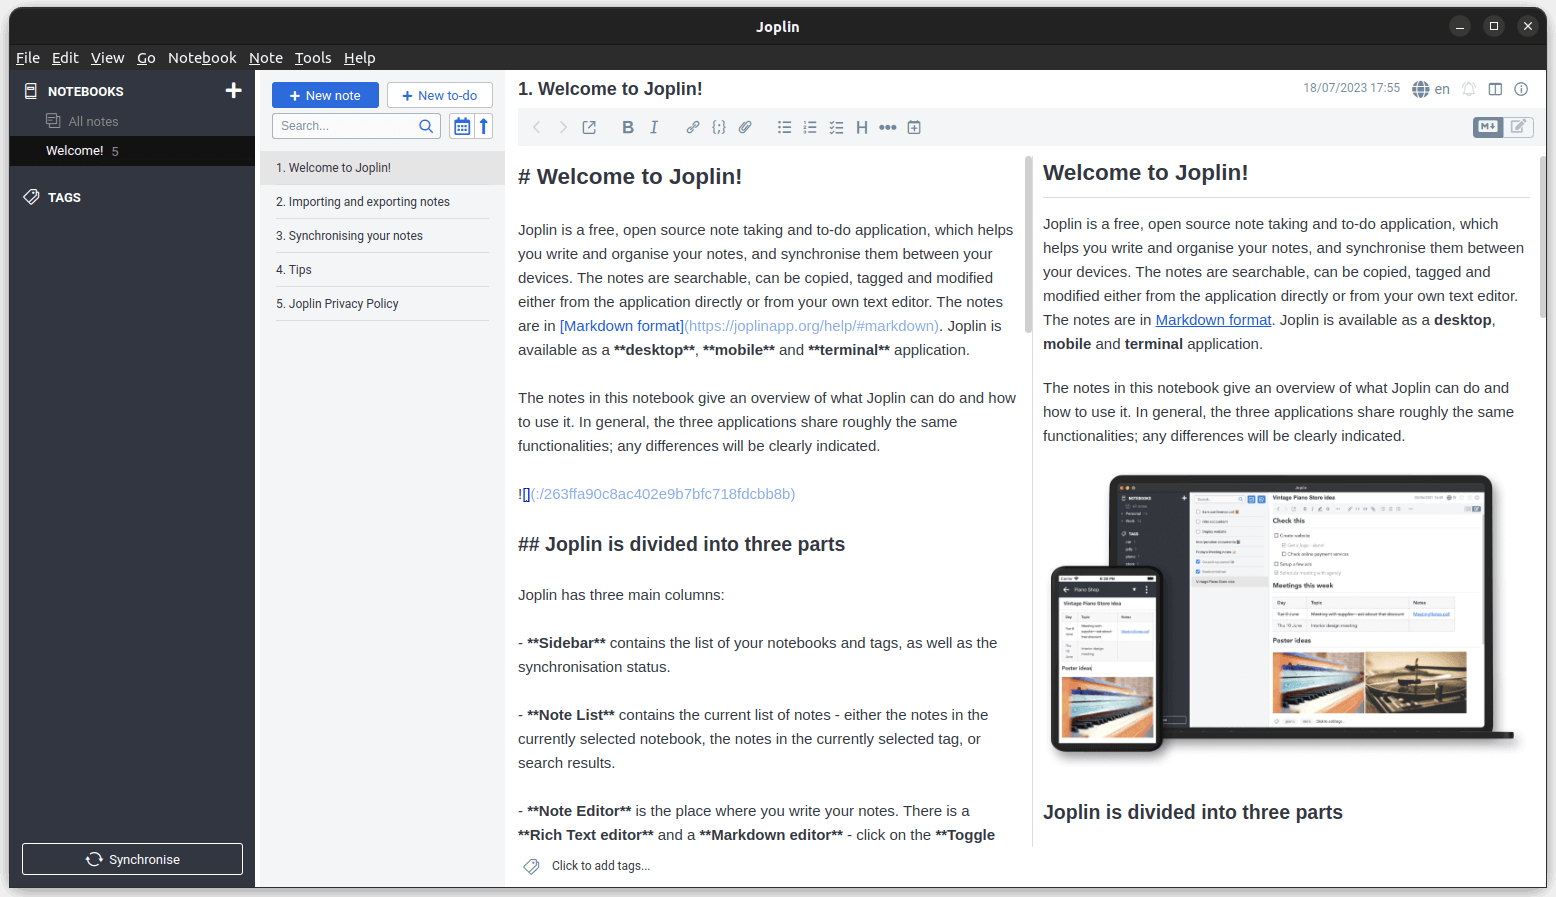
Task: Set an alarm with the bell icon
Action: coord(1469,88)
